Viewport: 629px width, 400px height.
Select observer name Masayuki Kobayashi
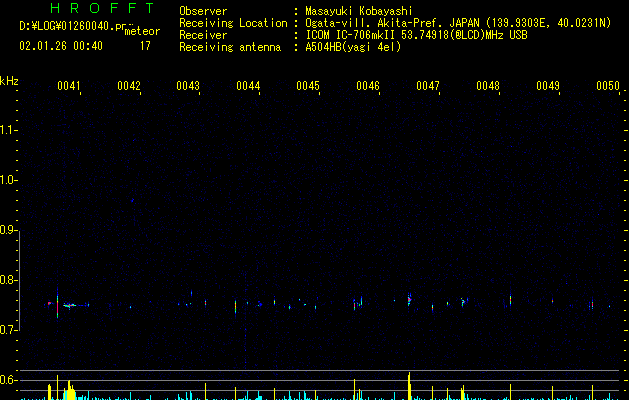pos(359,11)
